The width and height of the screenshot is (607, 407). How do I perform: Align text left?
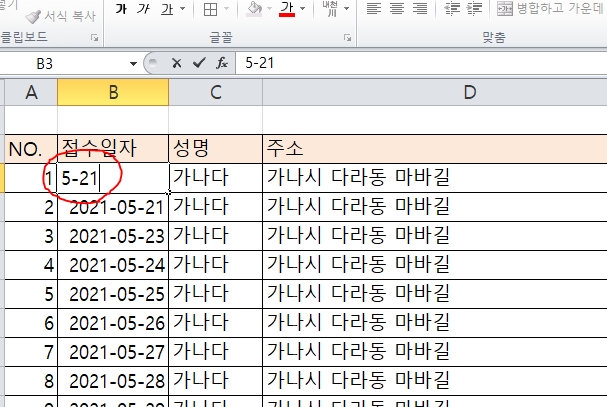coord(374,9)
